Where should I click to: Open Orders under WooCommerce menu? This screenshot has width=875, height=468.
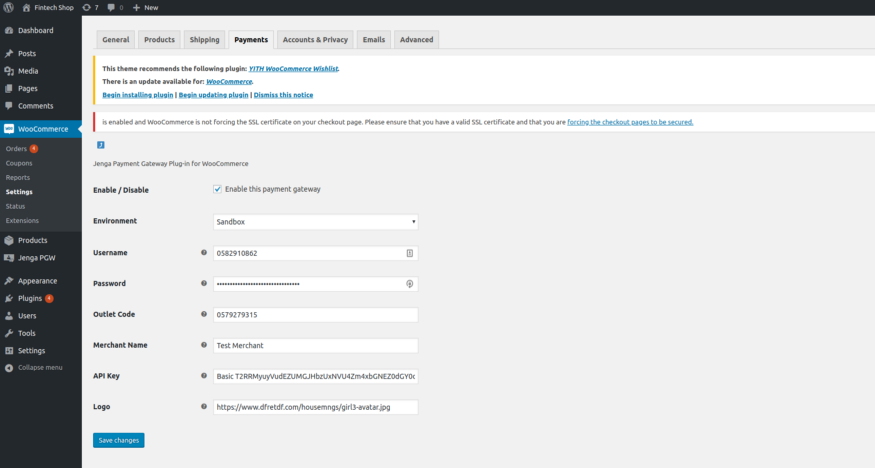pyautogui.click(x=16, y=149)
